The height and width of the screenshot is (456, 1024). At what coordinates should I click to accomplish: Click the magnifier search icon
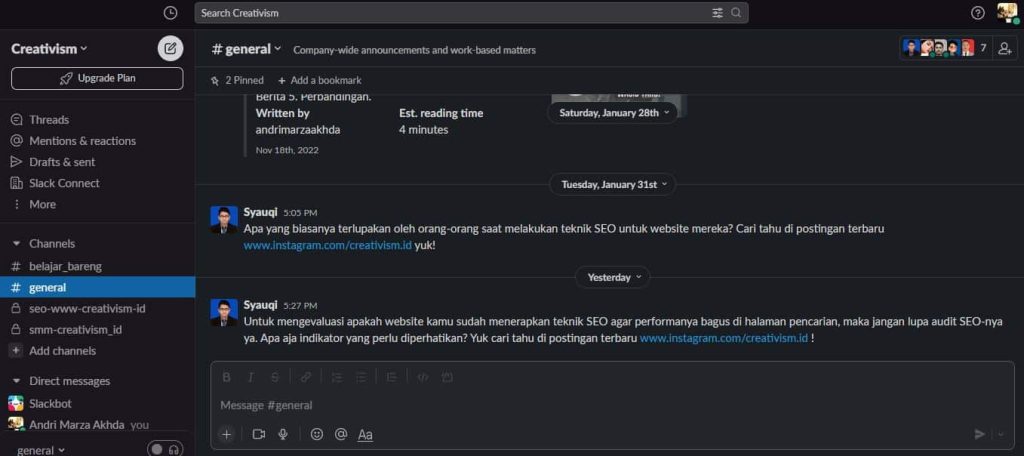coord(736,12)
